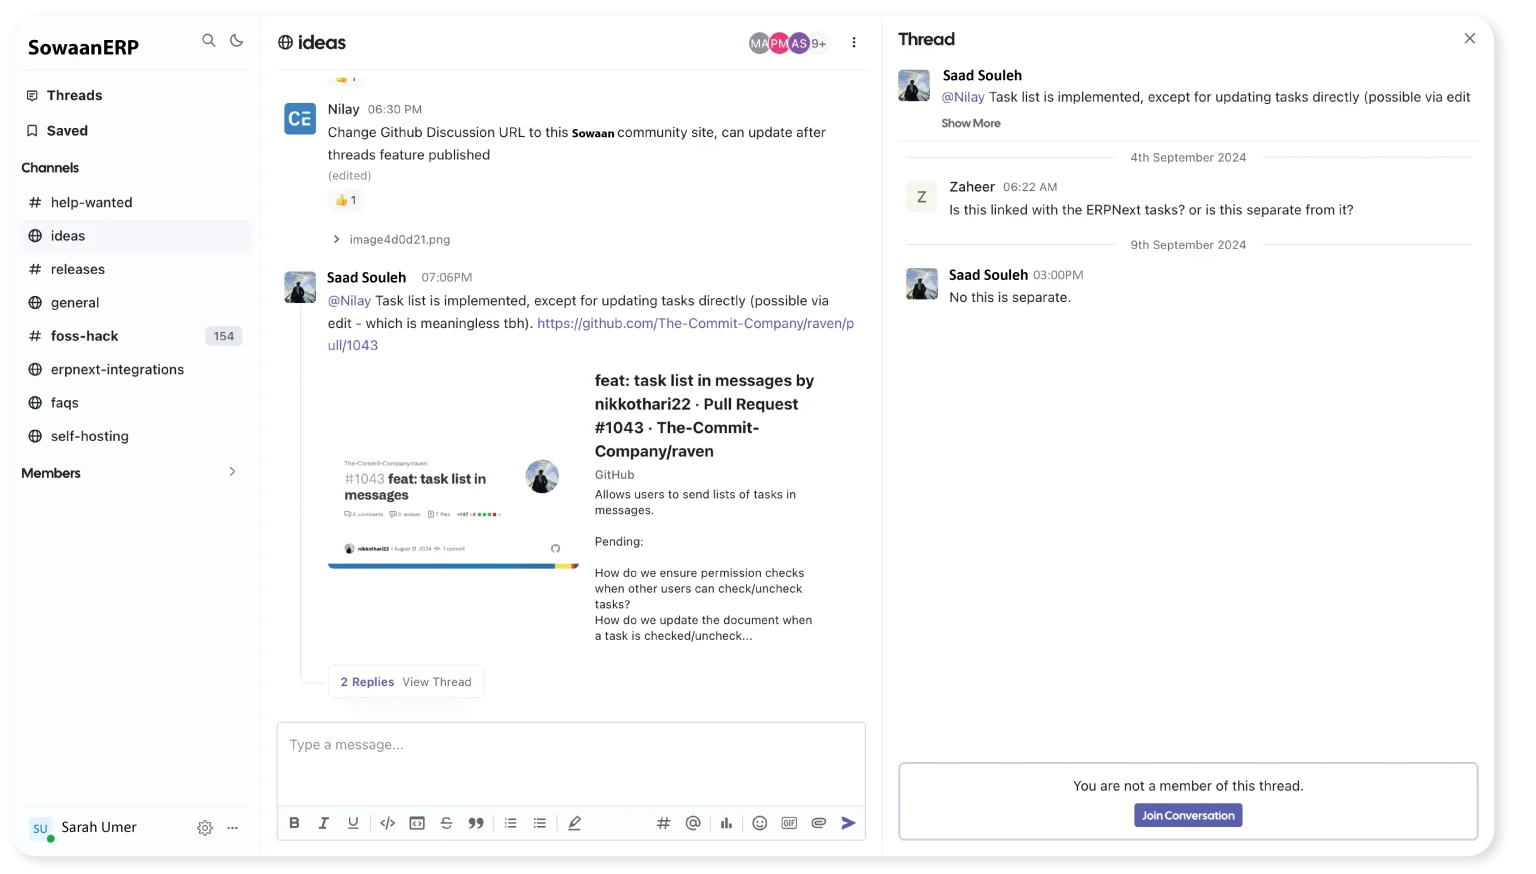Expand the Members section chevron
1536x874 pixels.
(x=232, y=472)
